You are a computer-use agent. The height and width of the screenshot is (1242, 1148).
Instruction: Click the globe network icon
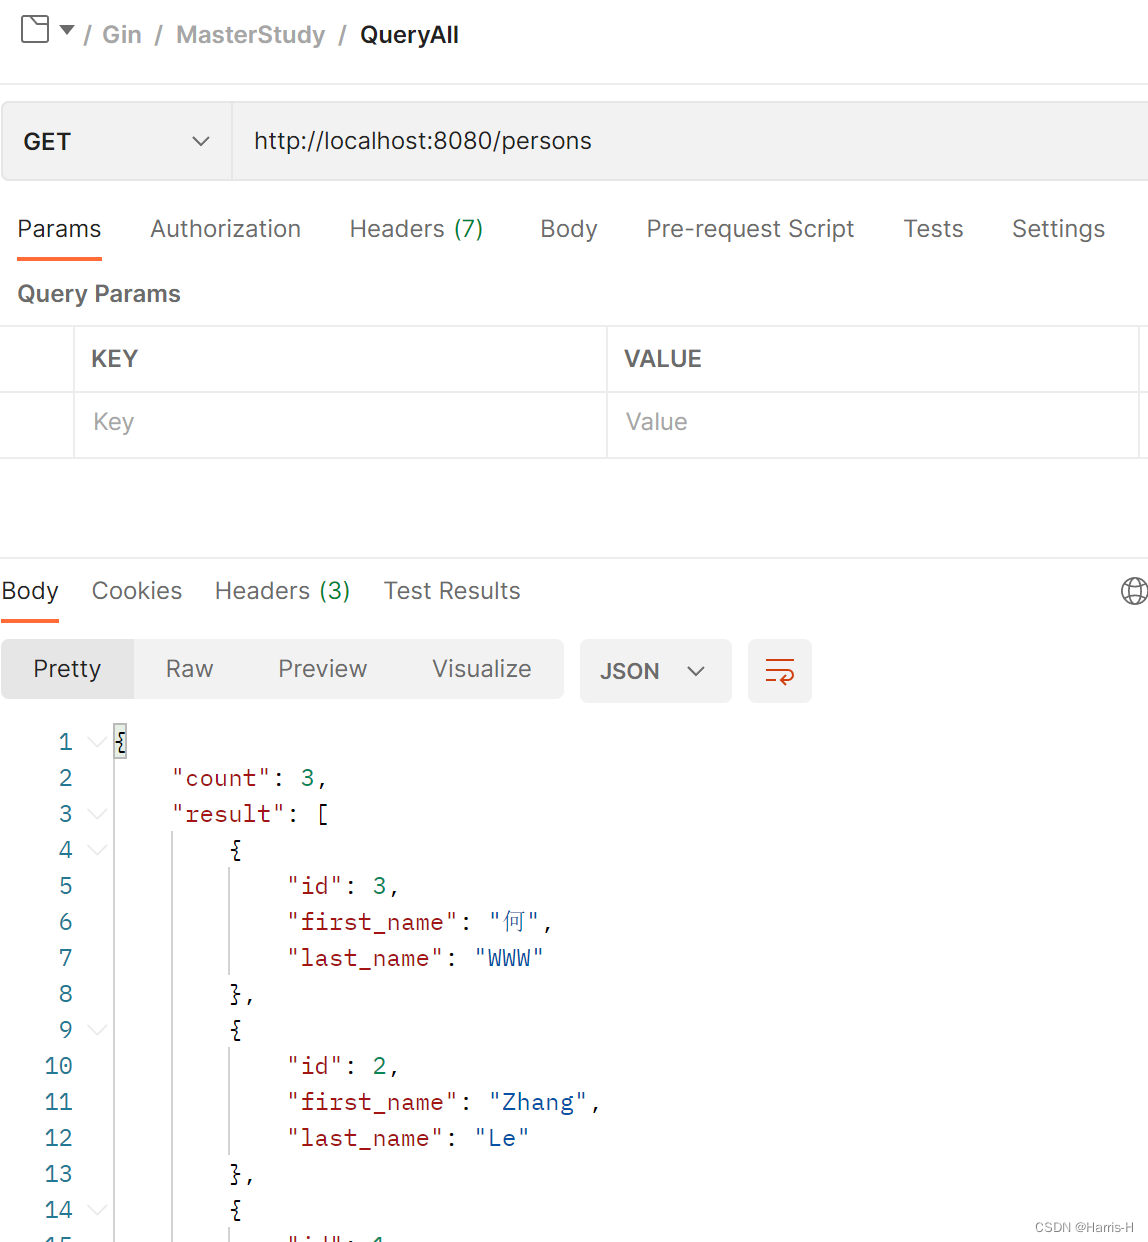coord(1134,591)
